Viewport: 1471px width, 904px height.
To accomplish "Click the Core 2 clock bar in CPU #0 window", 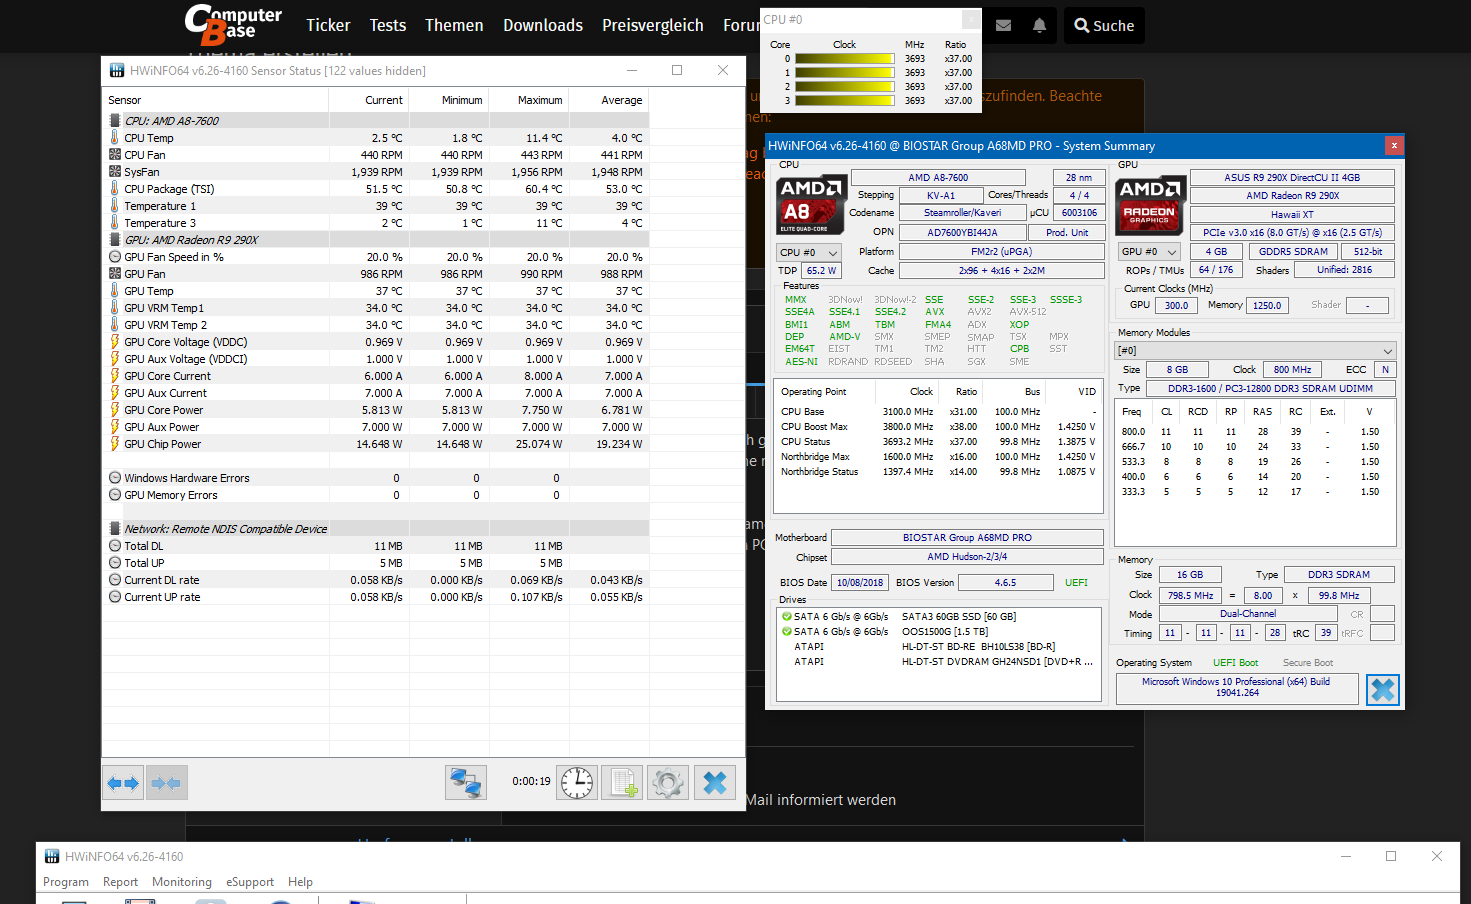I will (845, 87).
